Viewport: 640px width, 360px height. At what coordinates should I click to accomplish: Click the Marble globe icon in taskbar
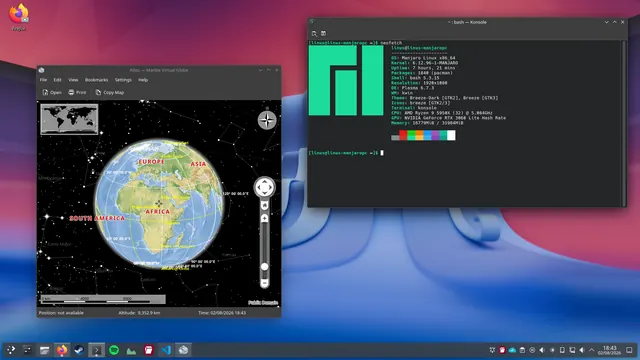pyautogui.click(x=183, y=350)
